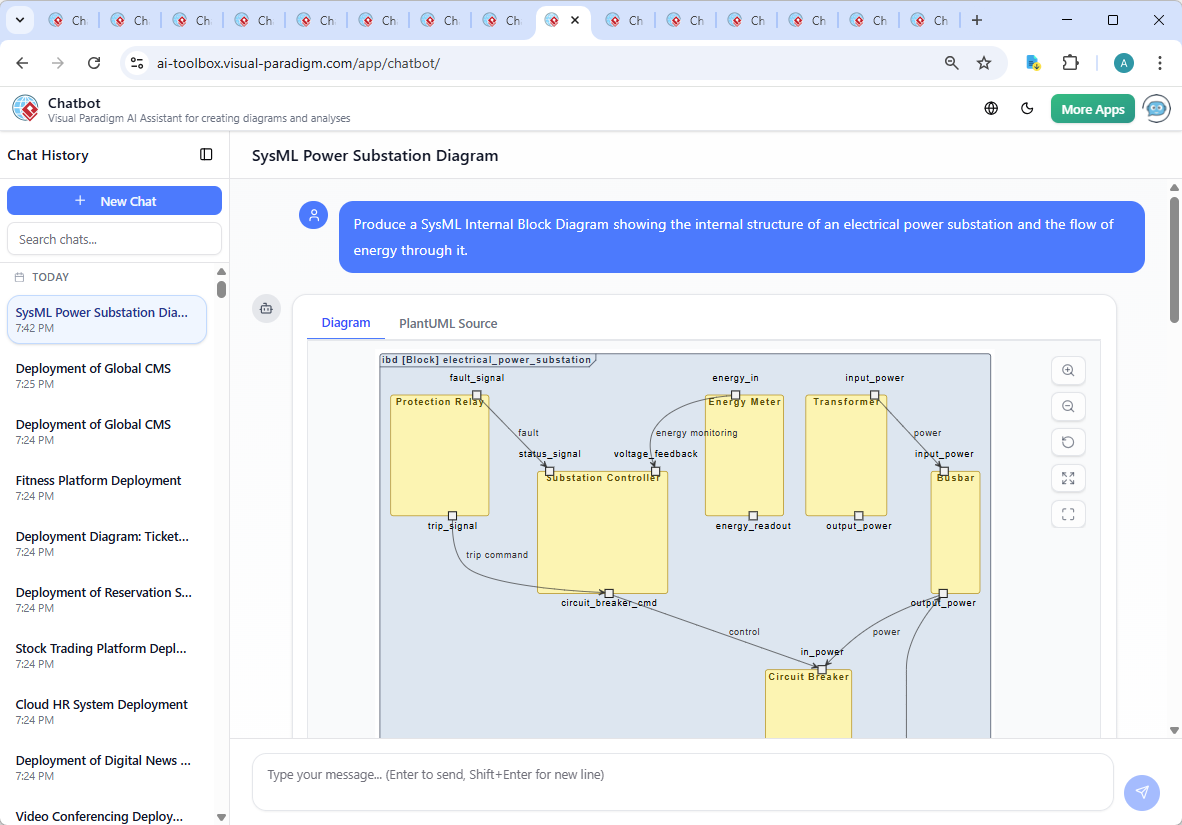The image size is (1182, 825).
Task: Reset the diagram zoom level
Action: coord(1068,442)
